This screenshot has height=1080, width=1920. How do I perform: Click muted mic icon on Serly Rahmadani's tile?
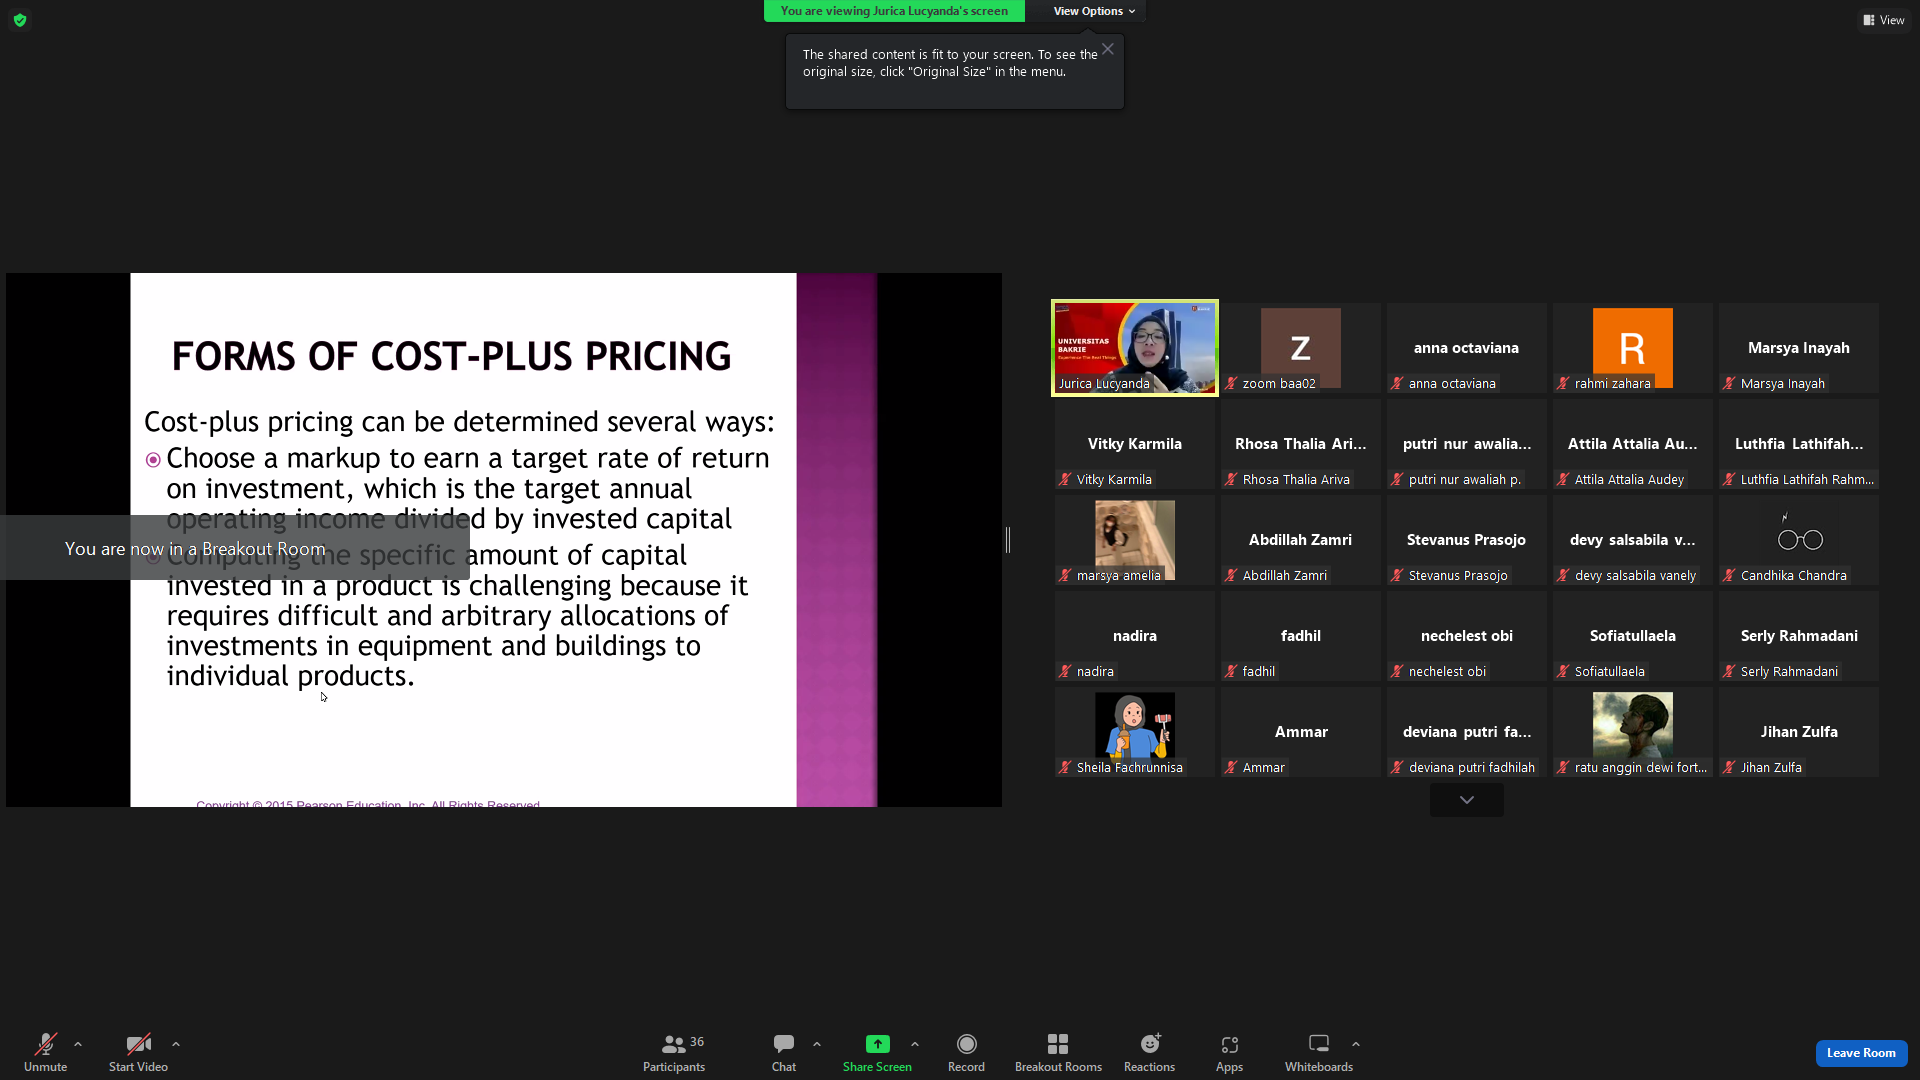(x=1730, y=672)
